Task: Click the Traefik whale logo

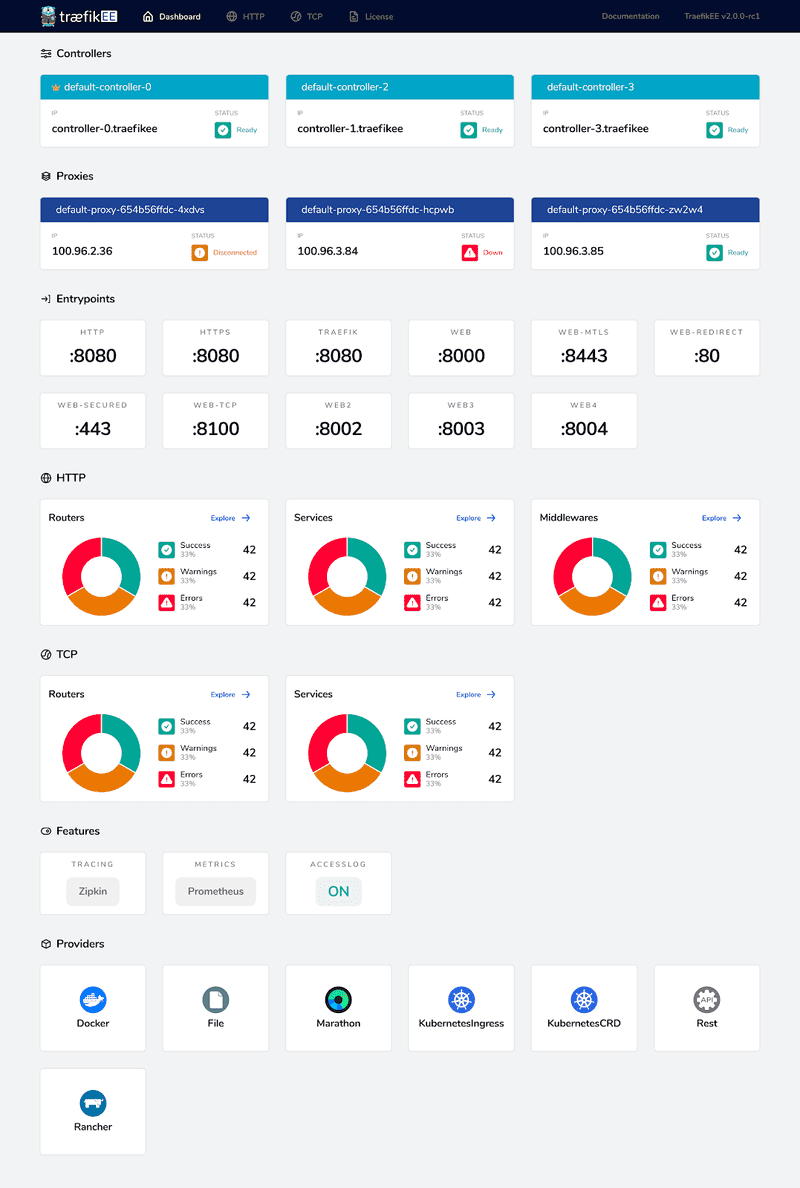Action: click(x=47, y=16)
